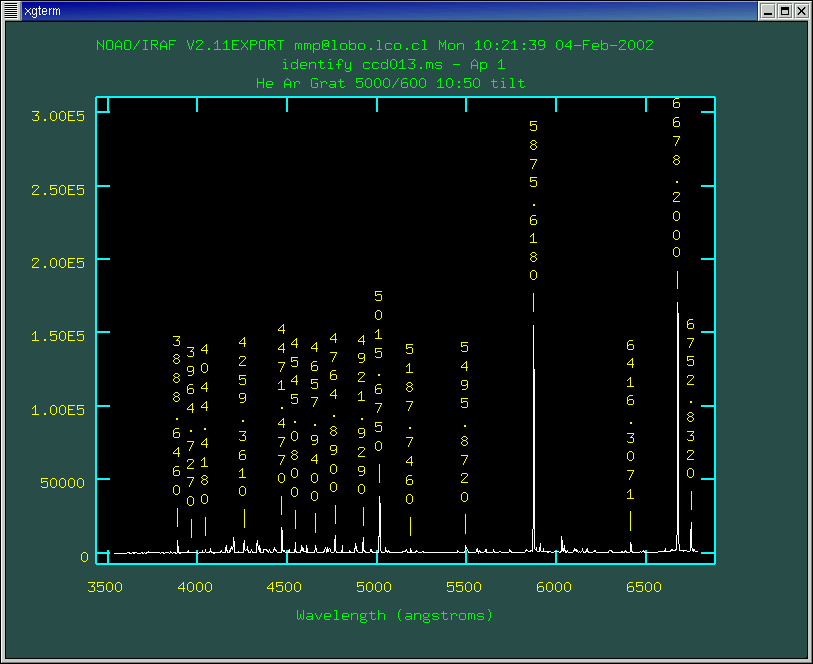This screenshot has height=664, width=813.
Task: Select the 3964.7270 line label
Action: pos(191,427)
